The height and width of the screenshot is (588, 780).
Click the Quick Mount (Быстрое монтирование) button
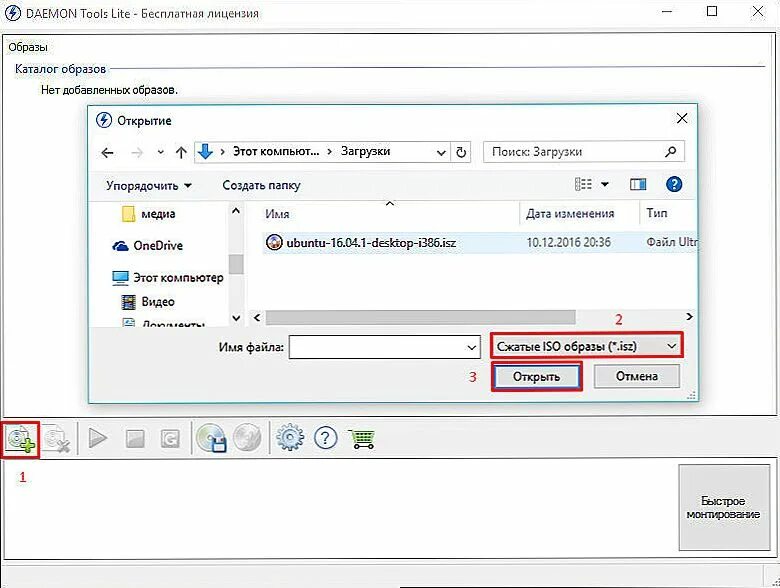point(724,507)
